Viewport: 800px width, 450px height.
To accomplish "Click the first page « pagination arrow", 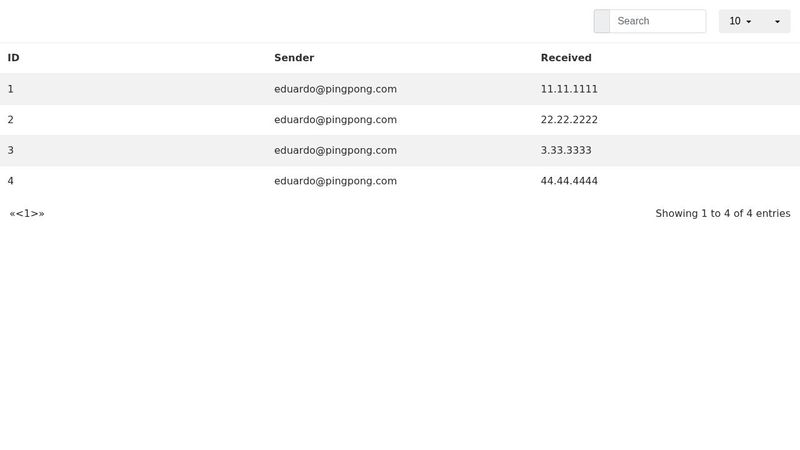I will click(x=13, y=214).
